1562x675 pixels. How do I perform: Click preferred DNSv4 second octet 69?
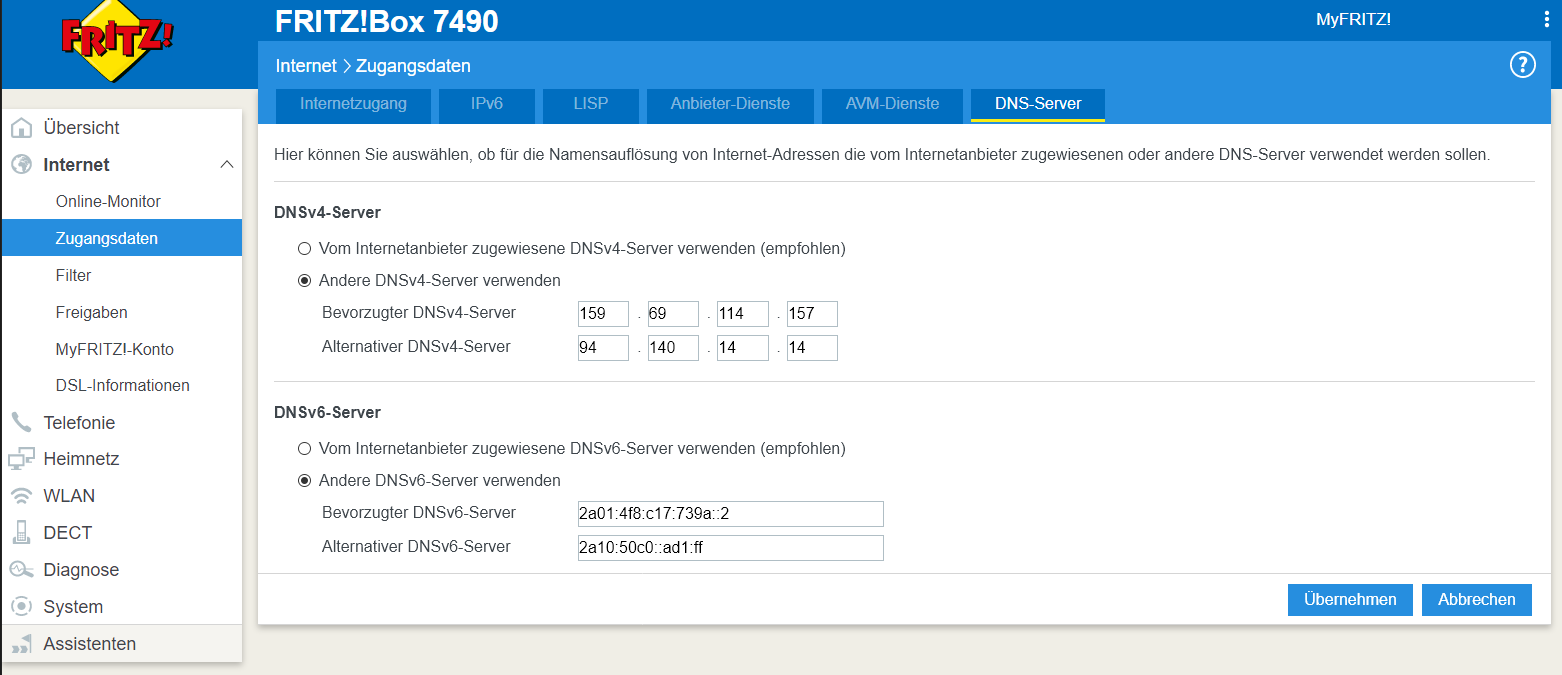pos(673,314)
